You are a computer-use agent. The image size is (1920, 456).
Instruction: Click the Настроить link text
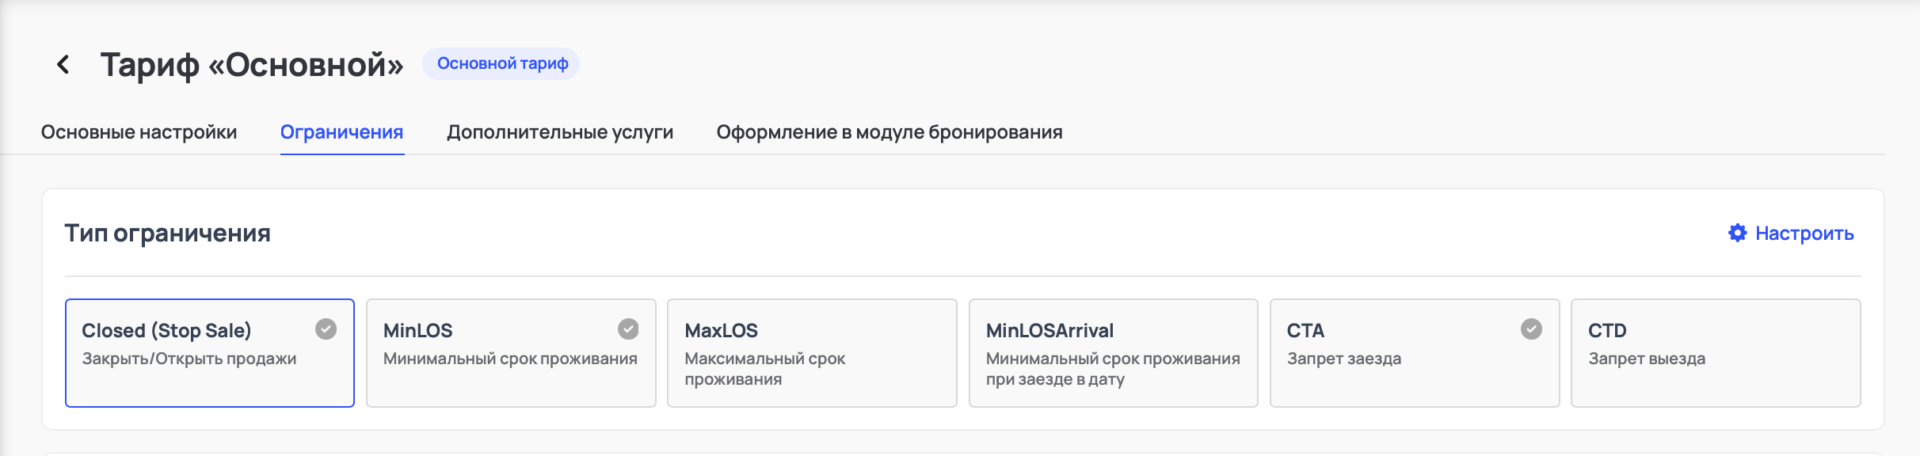(x=1804, y=233)
